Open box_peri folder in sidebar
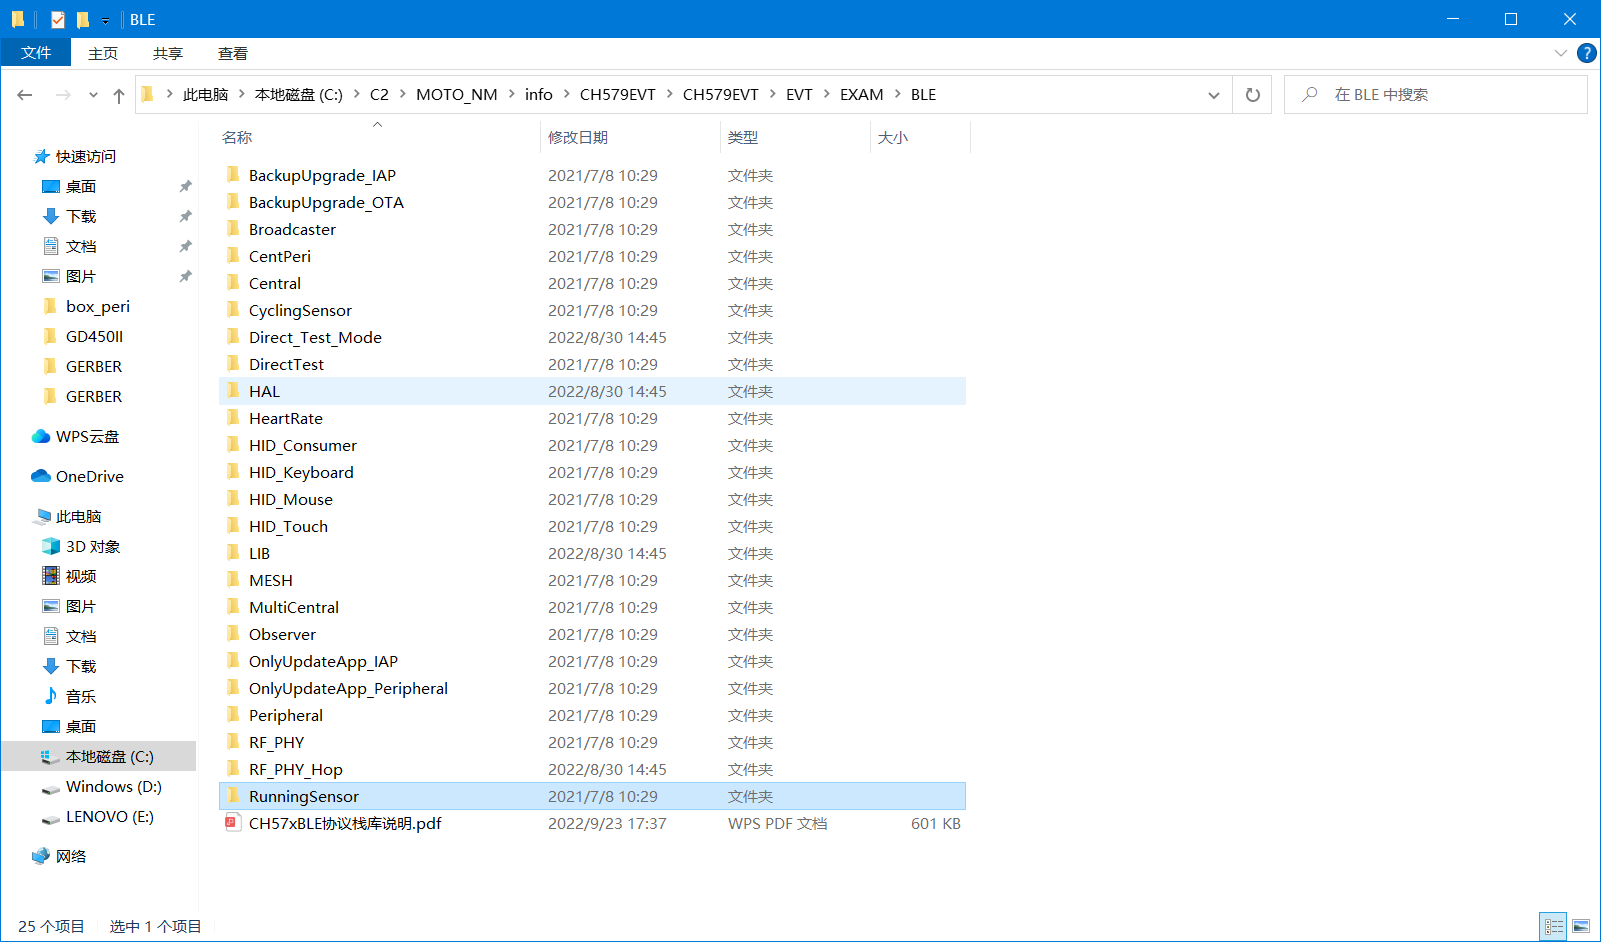 click(x=98, y=307)
